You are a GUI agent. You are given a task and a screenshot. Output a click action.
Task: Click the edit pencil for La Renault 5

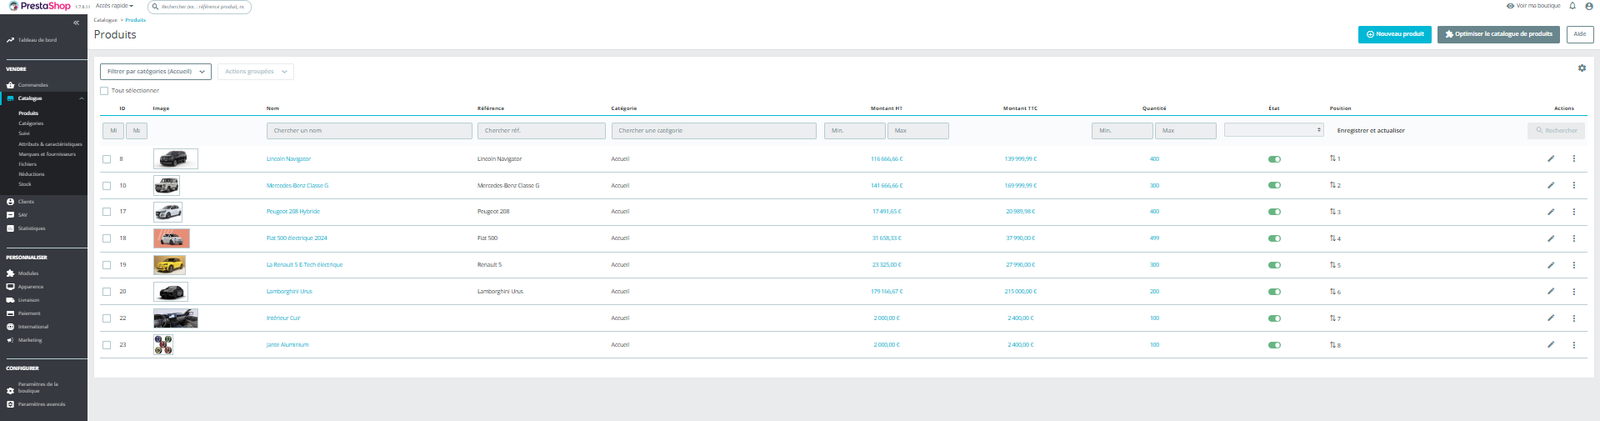tap(1551, 265)
